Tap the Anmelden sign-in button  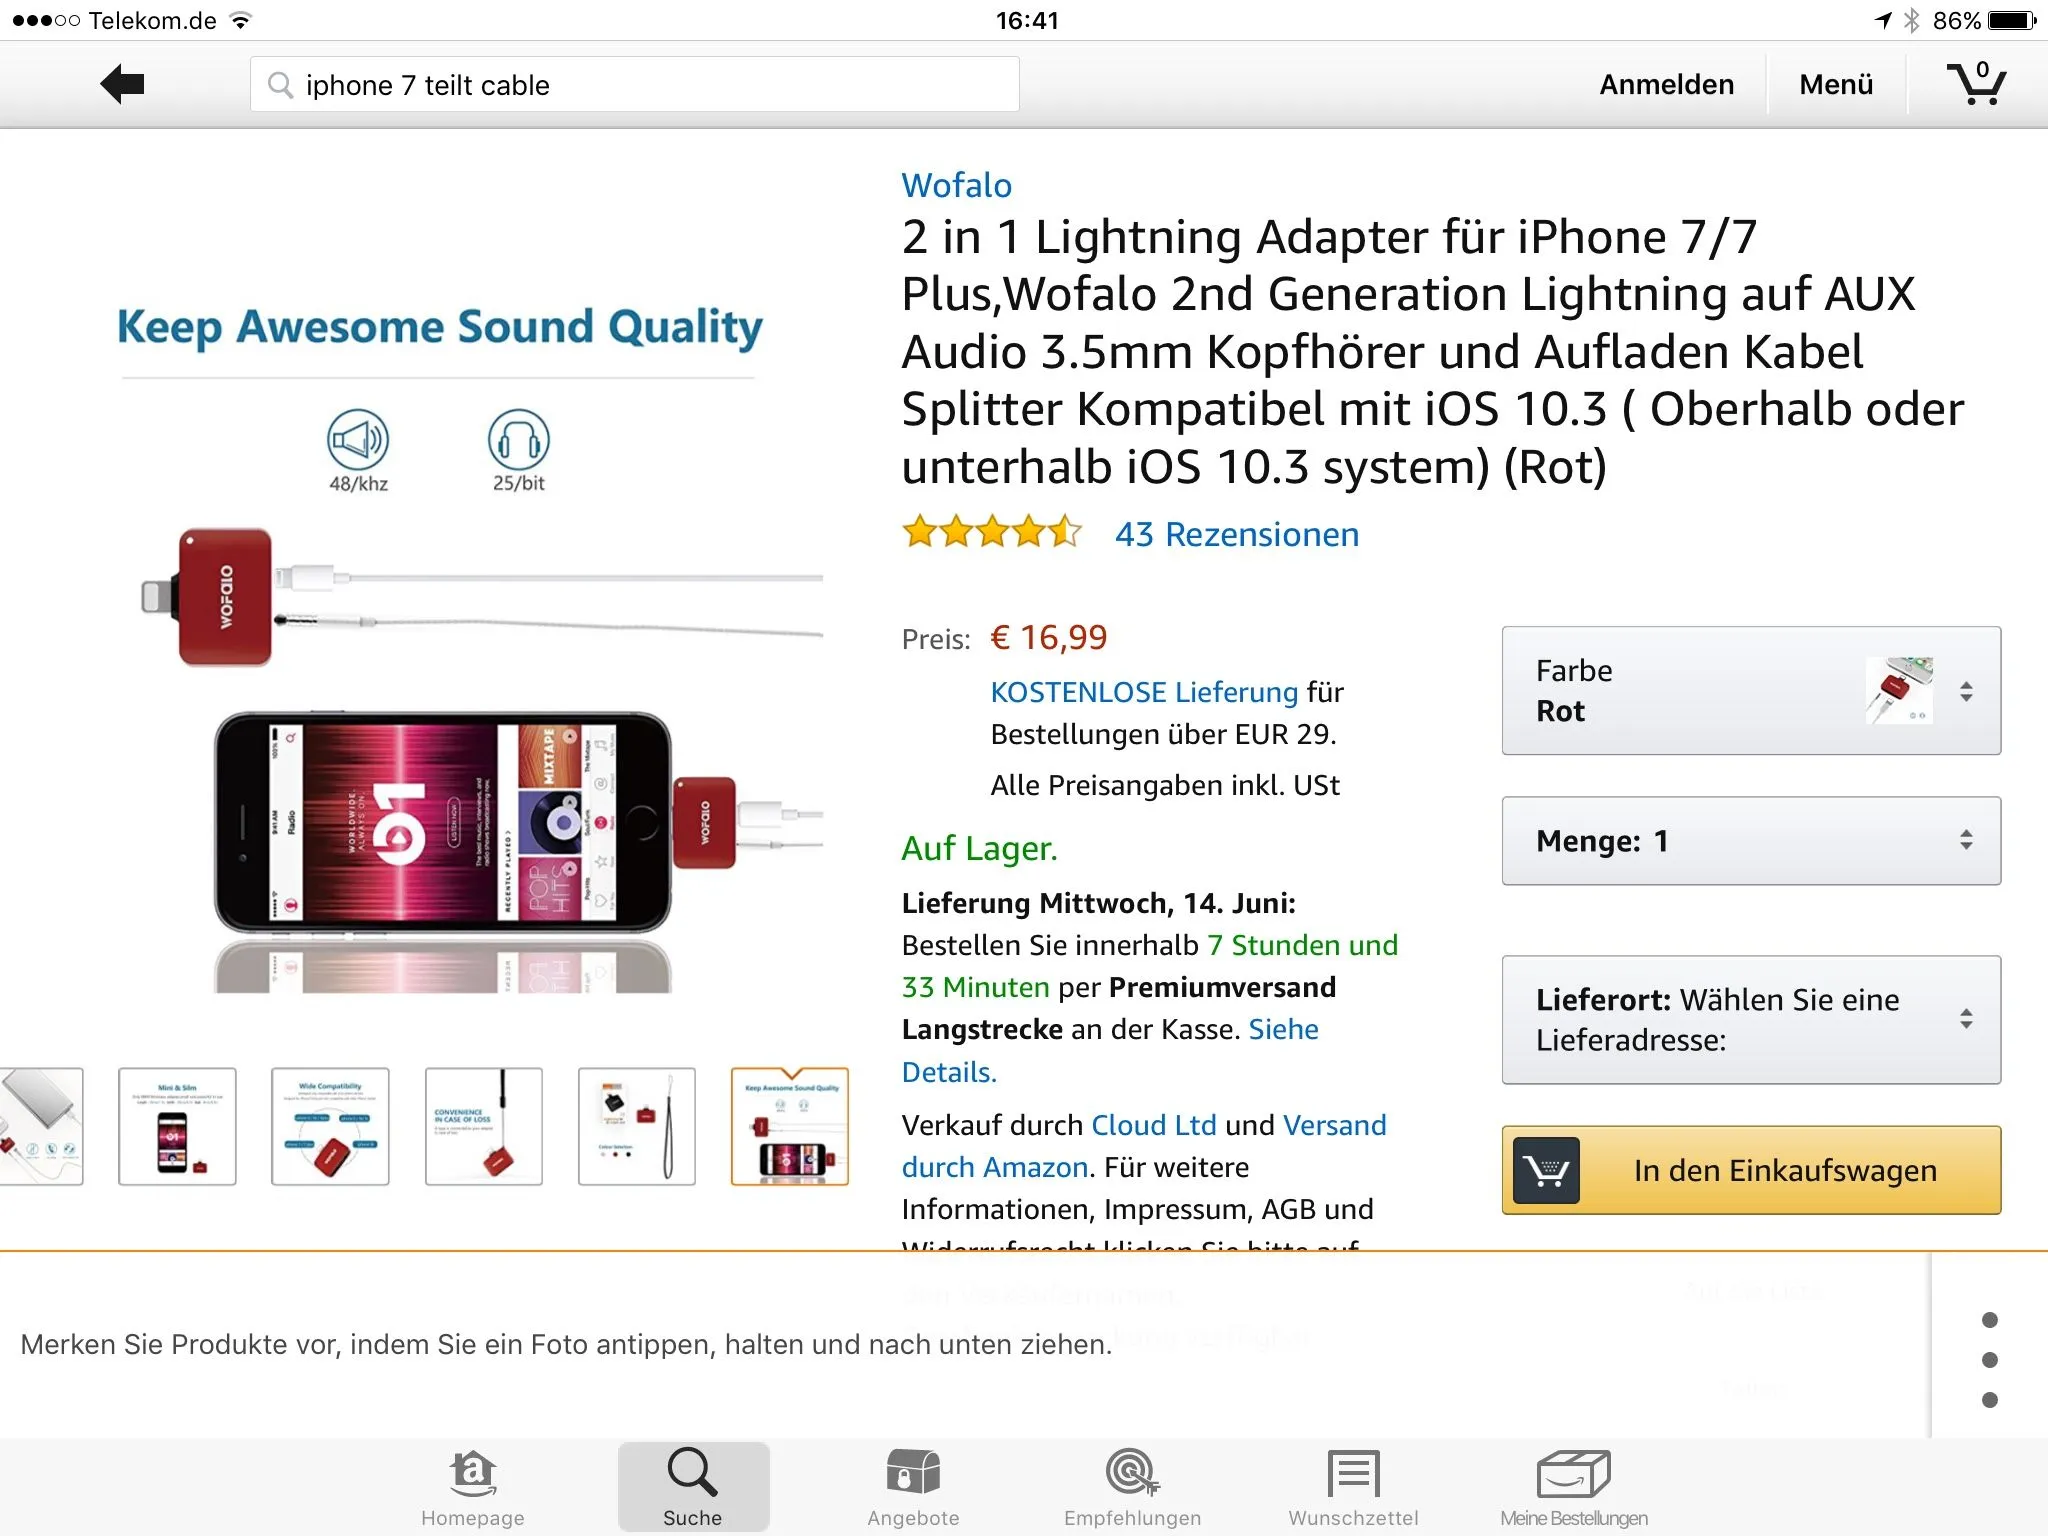tap(1666, 85)
